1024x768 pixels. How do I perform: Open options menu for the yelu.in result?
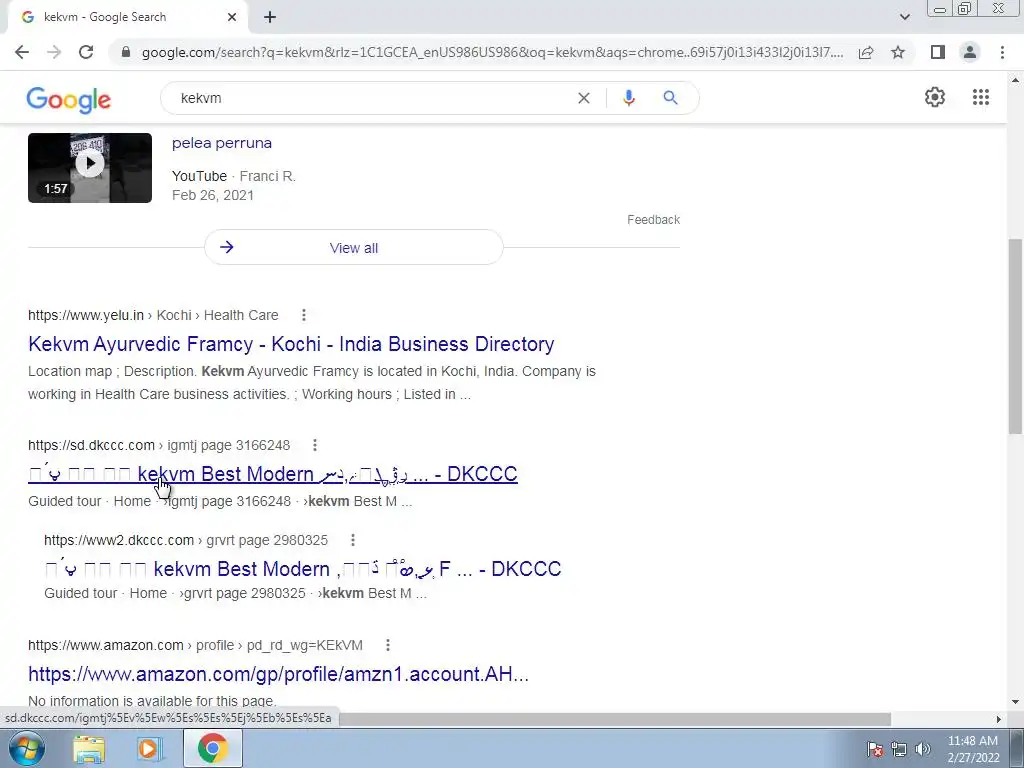[x=304, y=315]
